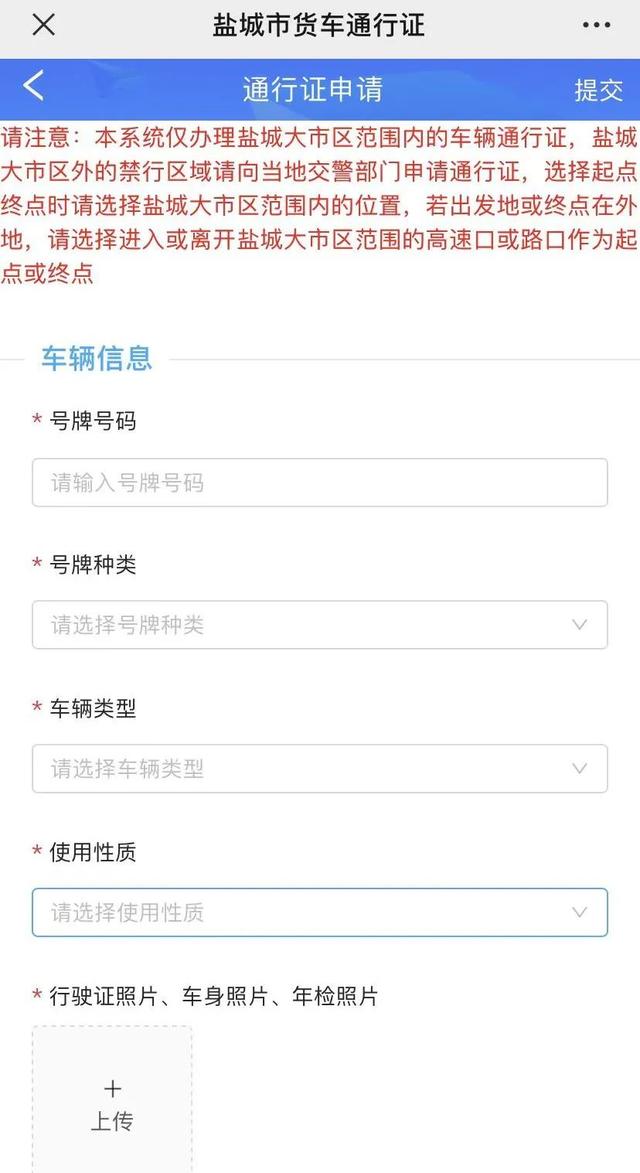
Task: Click the 车辆类型 dropdown arrow icon
Action: 578,768
